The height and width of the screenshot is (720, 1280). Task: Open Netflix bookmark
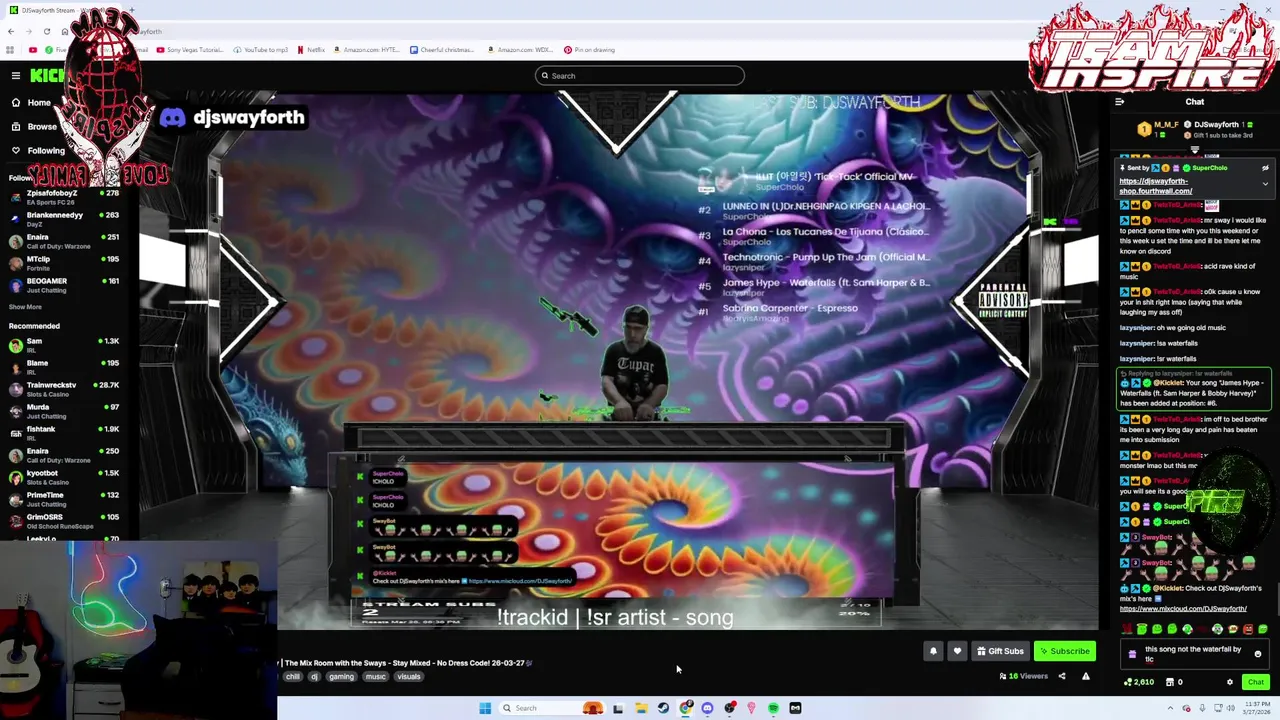pyautogui.click(x=311, y=50)
